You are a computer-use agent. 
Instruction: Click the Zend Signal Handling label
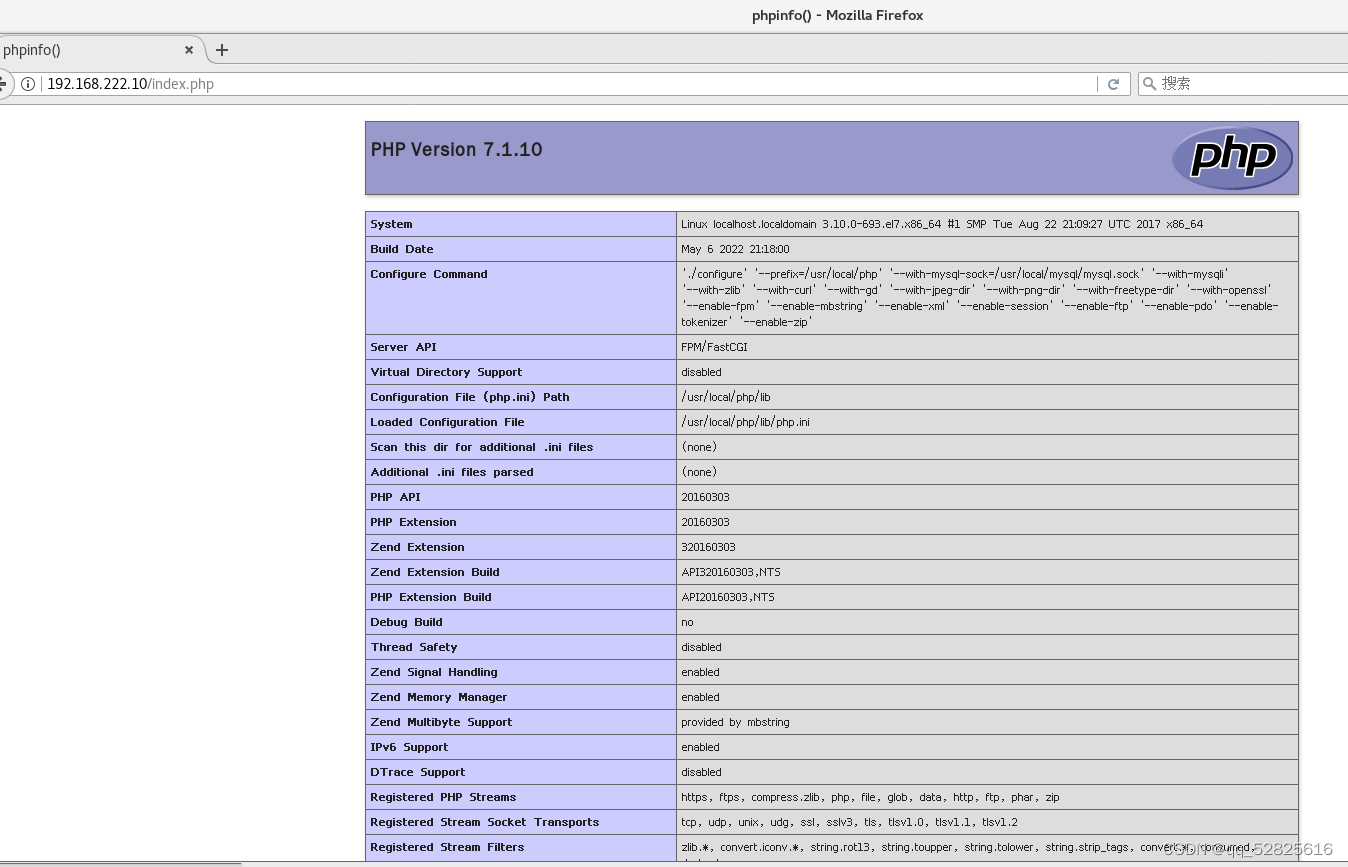[434, 672]
